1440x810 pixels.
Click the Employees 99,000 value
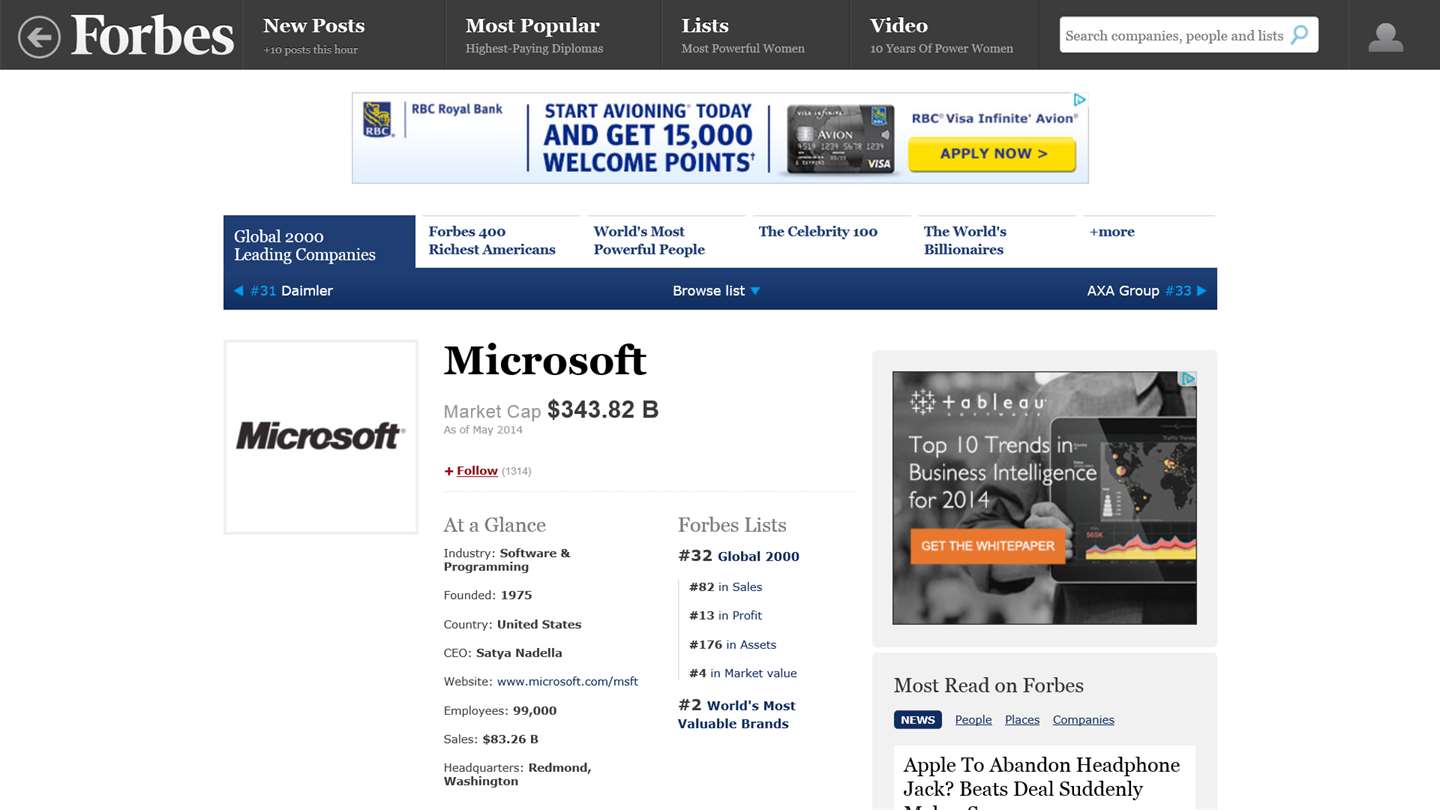[x=535, y=711]
